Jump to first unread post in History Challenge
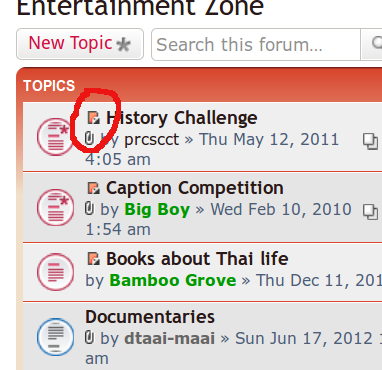382x370 pixels. (x=94, y=118)
